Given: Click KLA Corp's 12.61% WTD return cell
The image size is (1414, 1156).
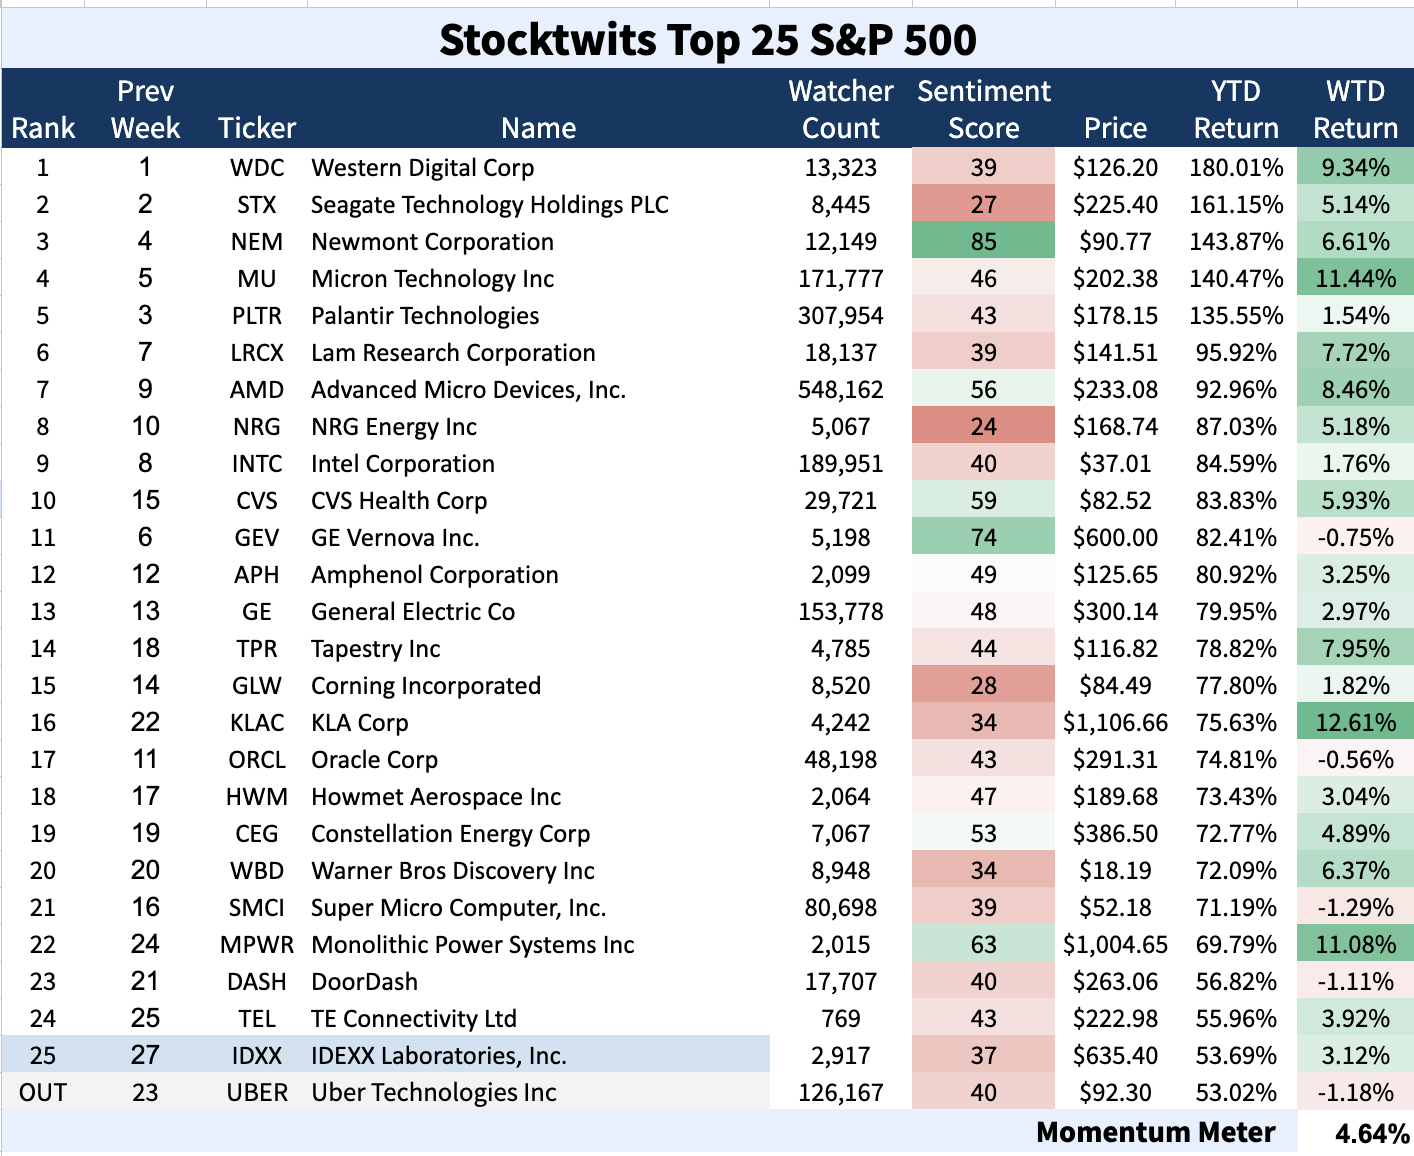Looking at the screenshot, I should tap(1355, 723).
